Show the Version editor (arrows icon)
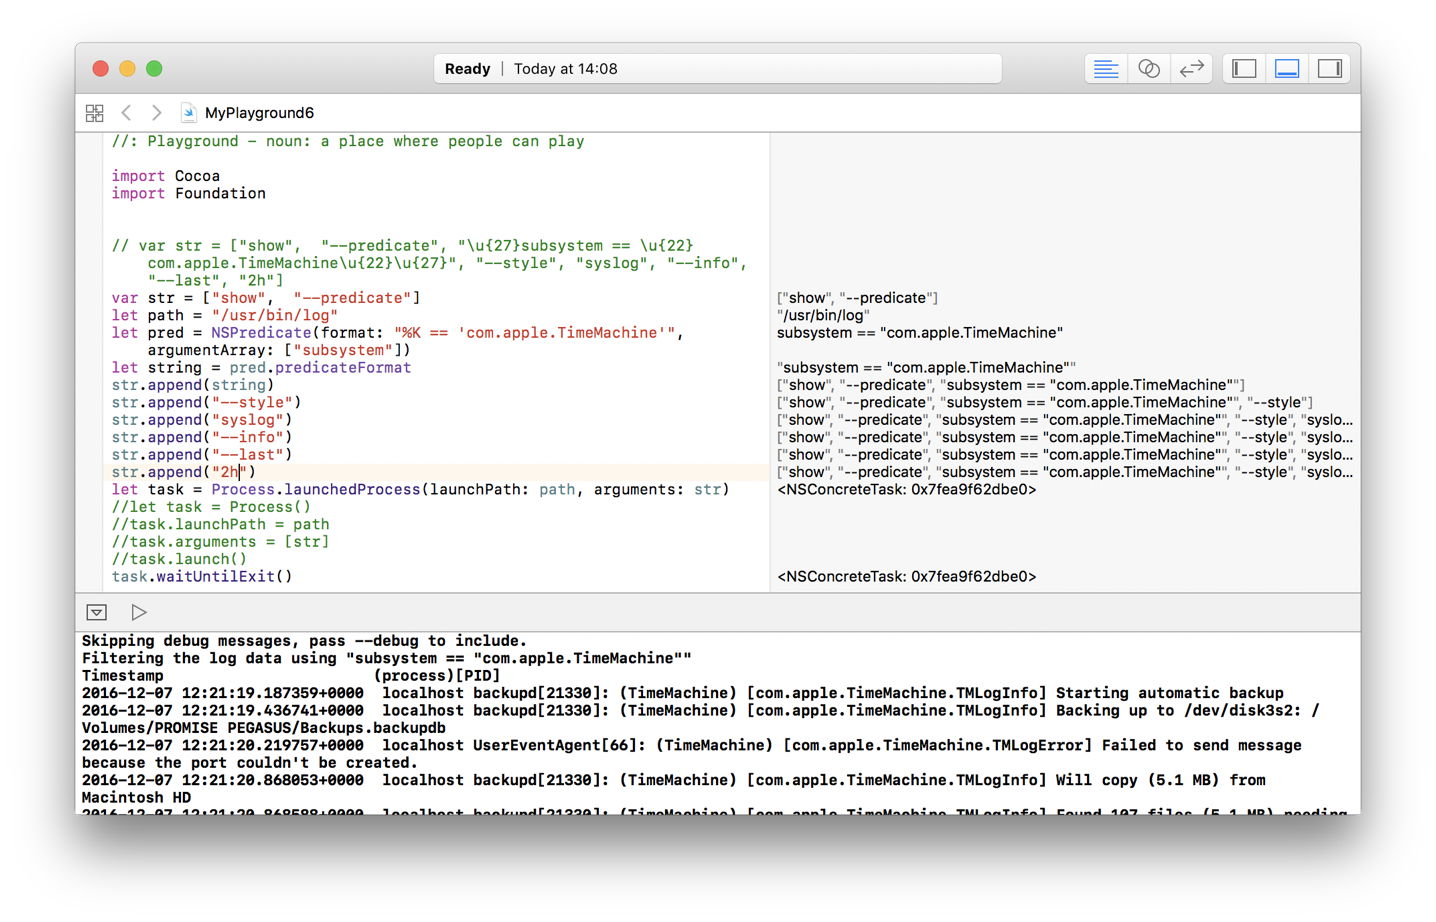This screenshot has height=922, width=1436. click(x=1191, y=69)
